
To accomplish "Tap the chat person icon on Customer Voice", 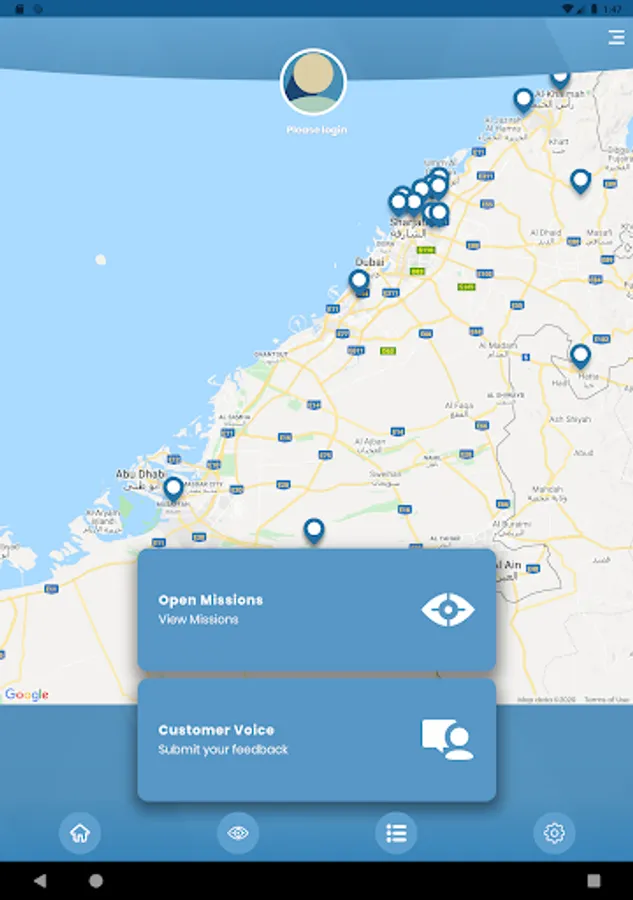I will click(x=448, y=739).
